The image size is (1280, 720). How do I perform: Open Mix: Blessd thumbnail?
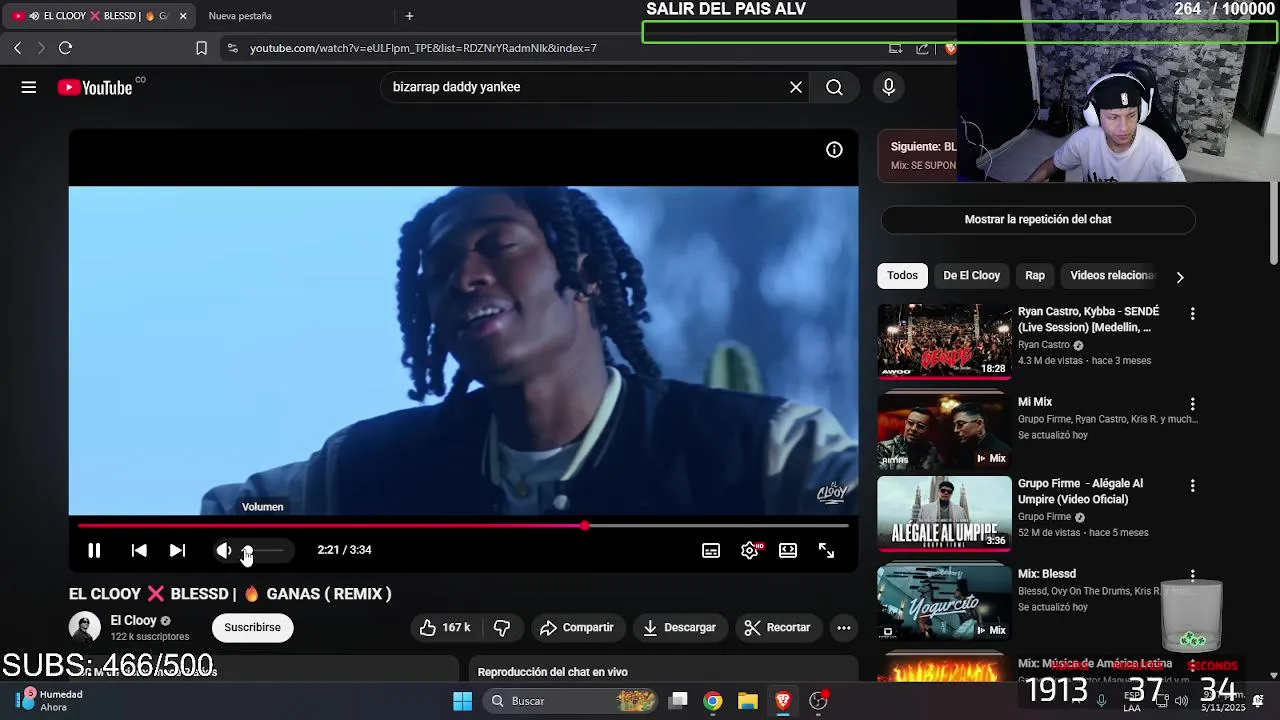(945, 603)
